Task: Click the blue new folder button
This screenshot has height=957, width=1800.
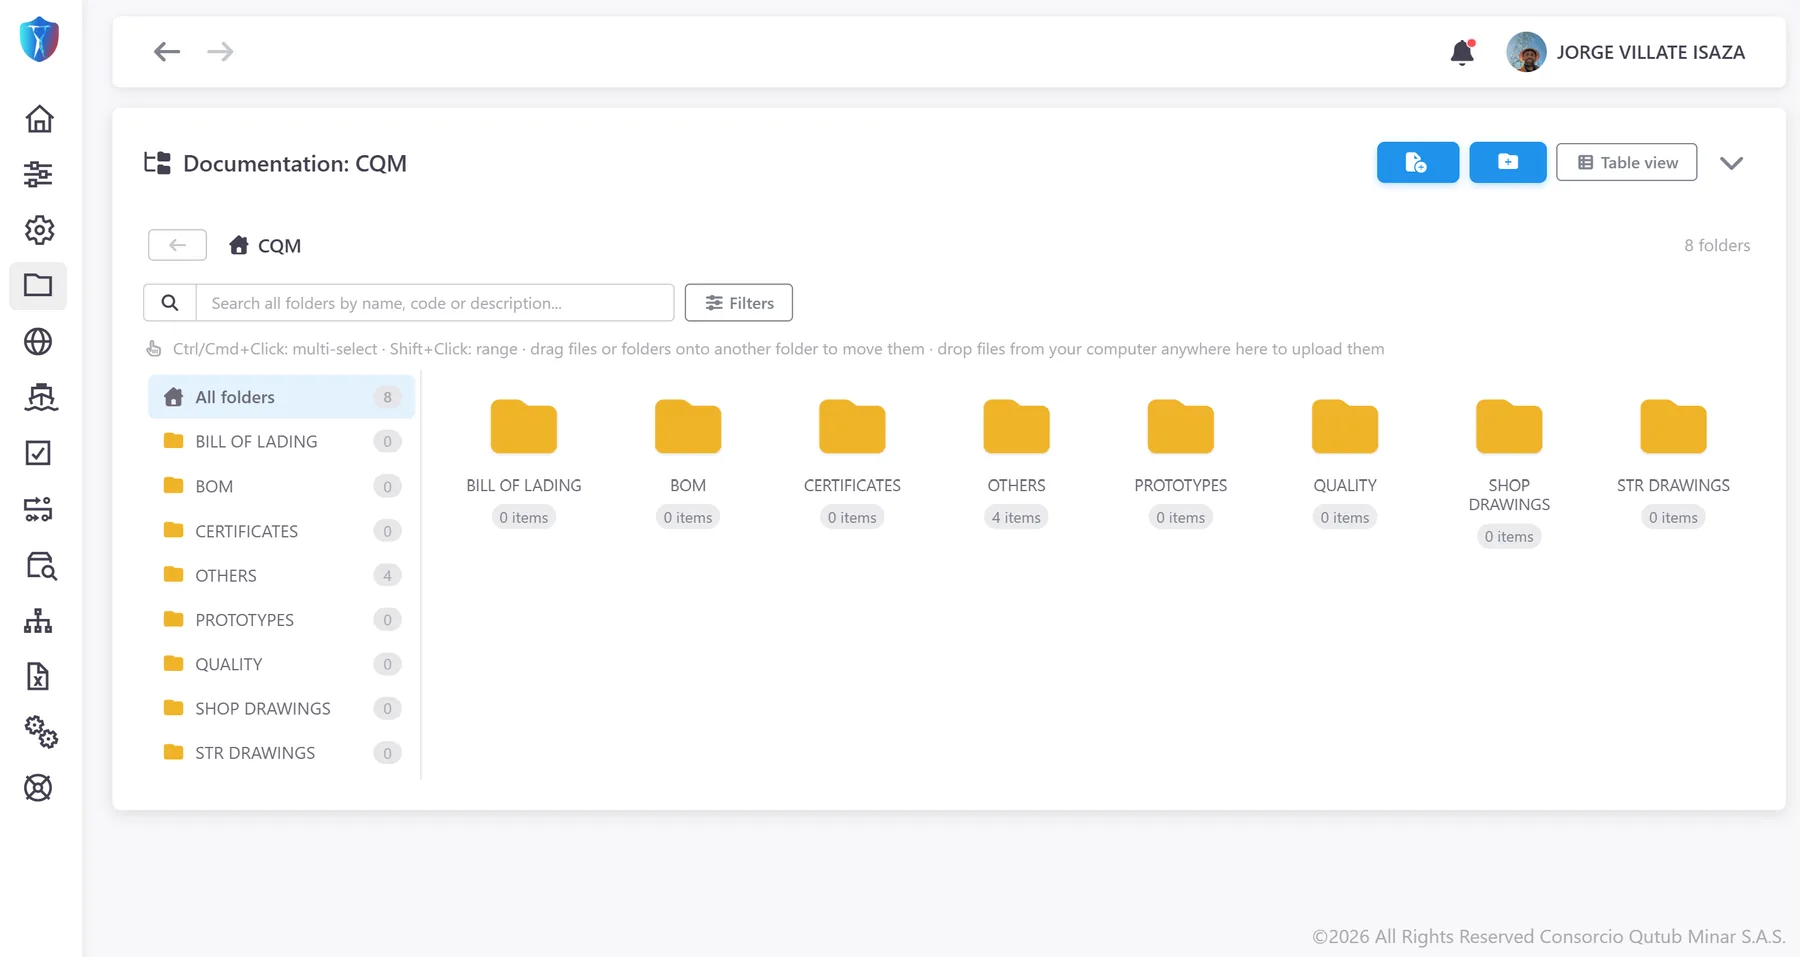Action: (1507, 162)
